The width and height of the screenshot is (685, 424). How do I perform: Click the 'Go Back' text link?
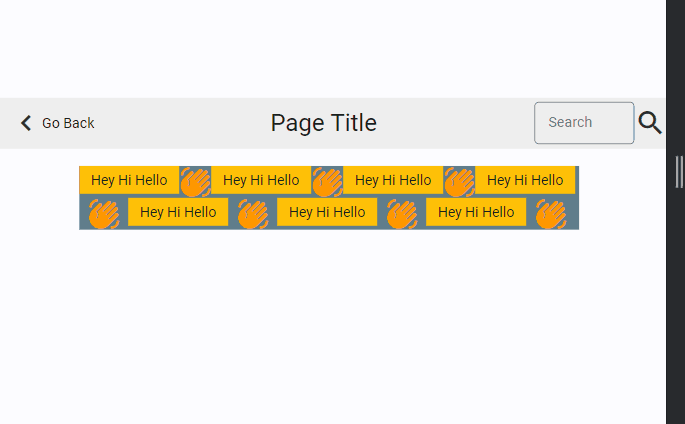point(68,123)
